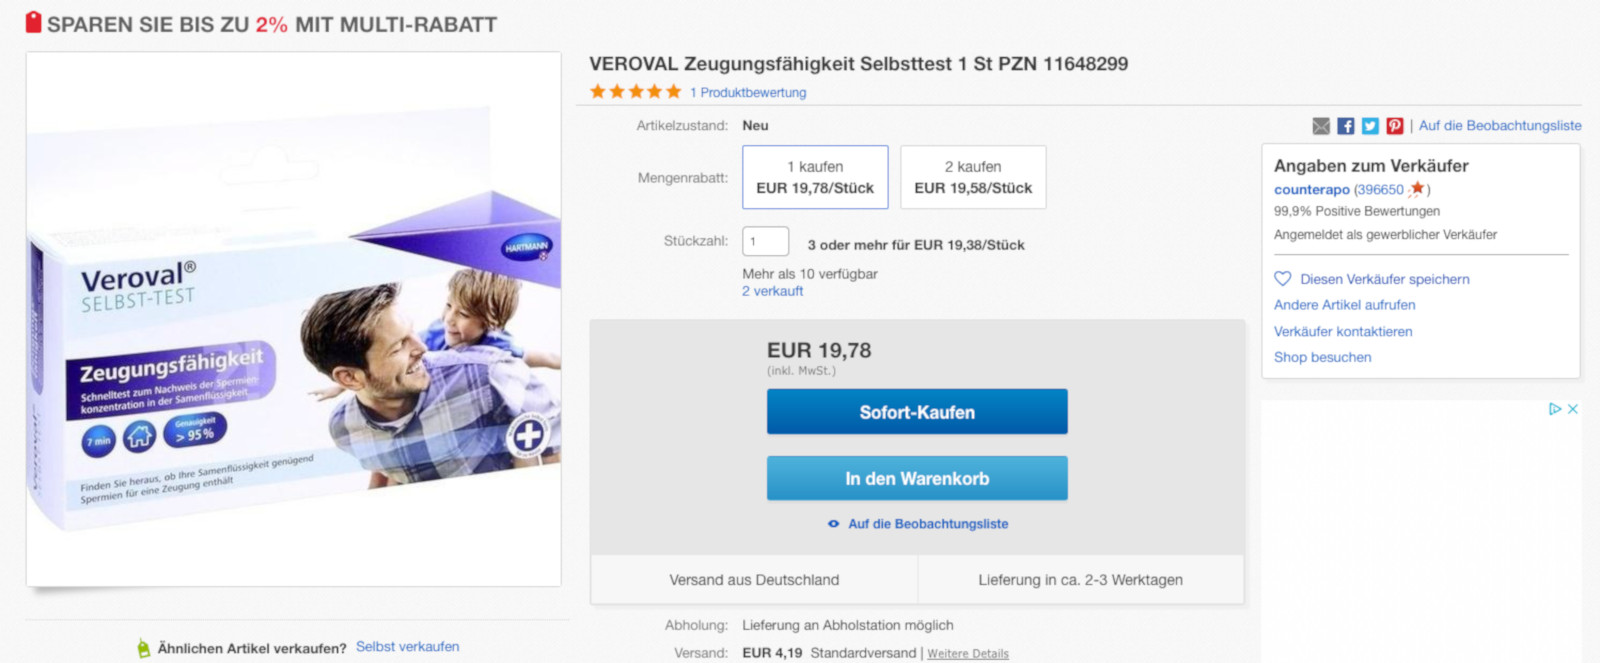Share this item on Twitter
This screenshot has height=663, width=1600.
[x=1370, y=126]
